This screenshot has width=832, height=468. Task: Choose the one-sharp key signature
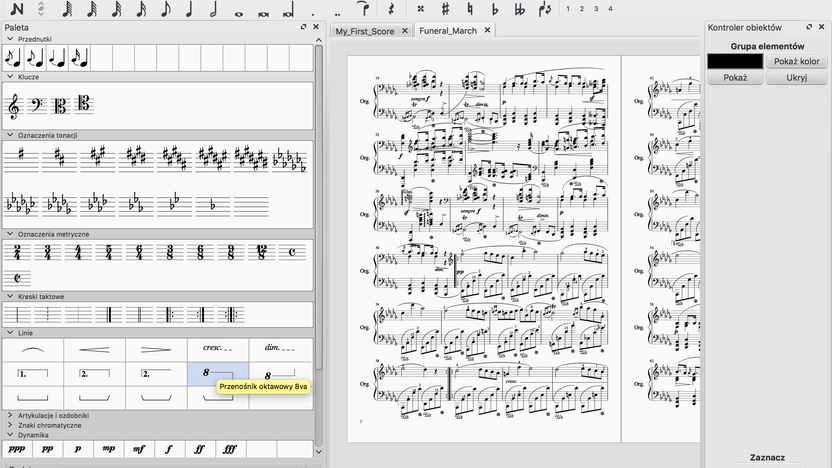click(x=21, y=159)
